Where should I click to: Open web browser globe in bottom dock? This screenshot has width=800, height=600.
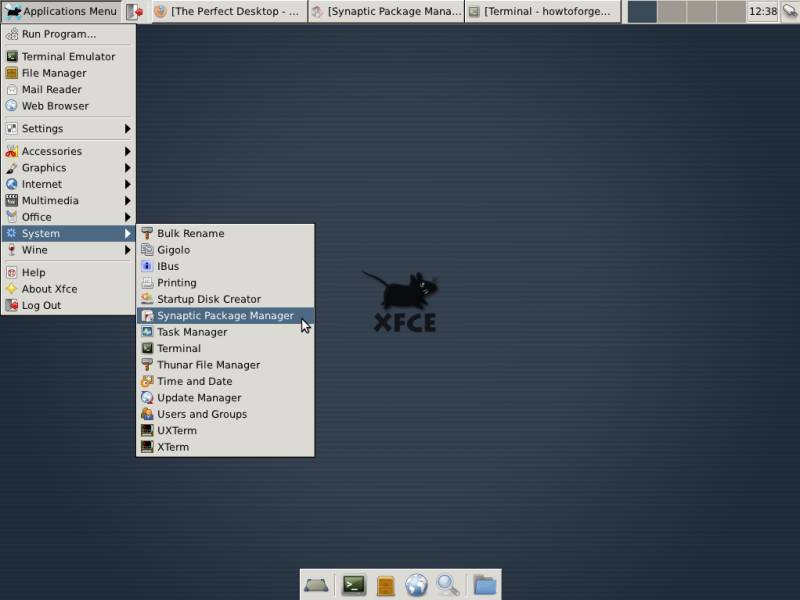pyautogui.click(x=416, y=585)
